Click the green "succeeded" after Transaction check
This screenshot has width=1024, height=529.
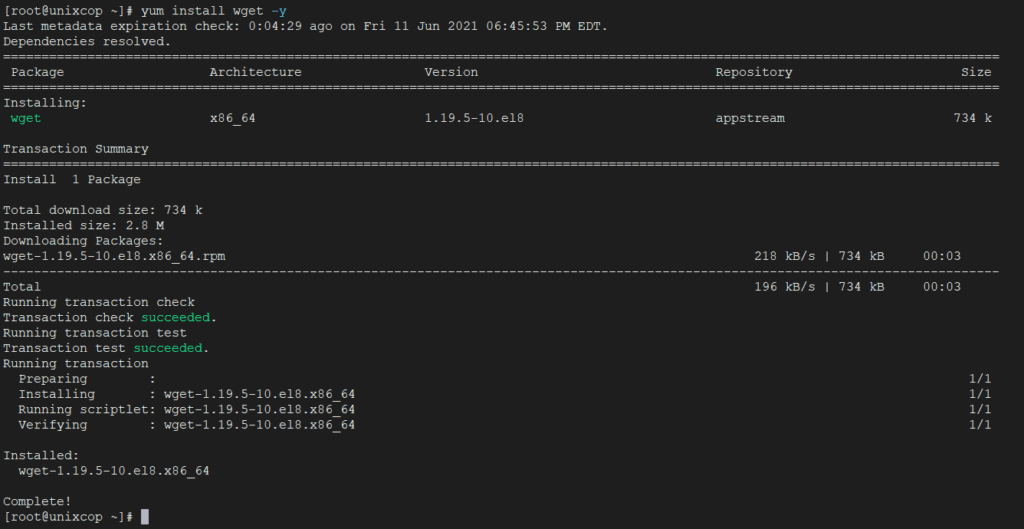(x=176, y=317)
